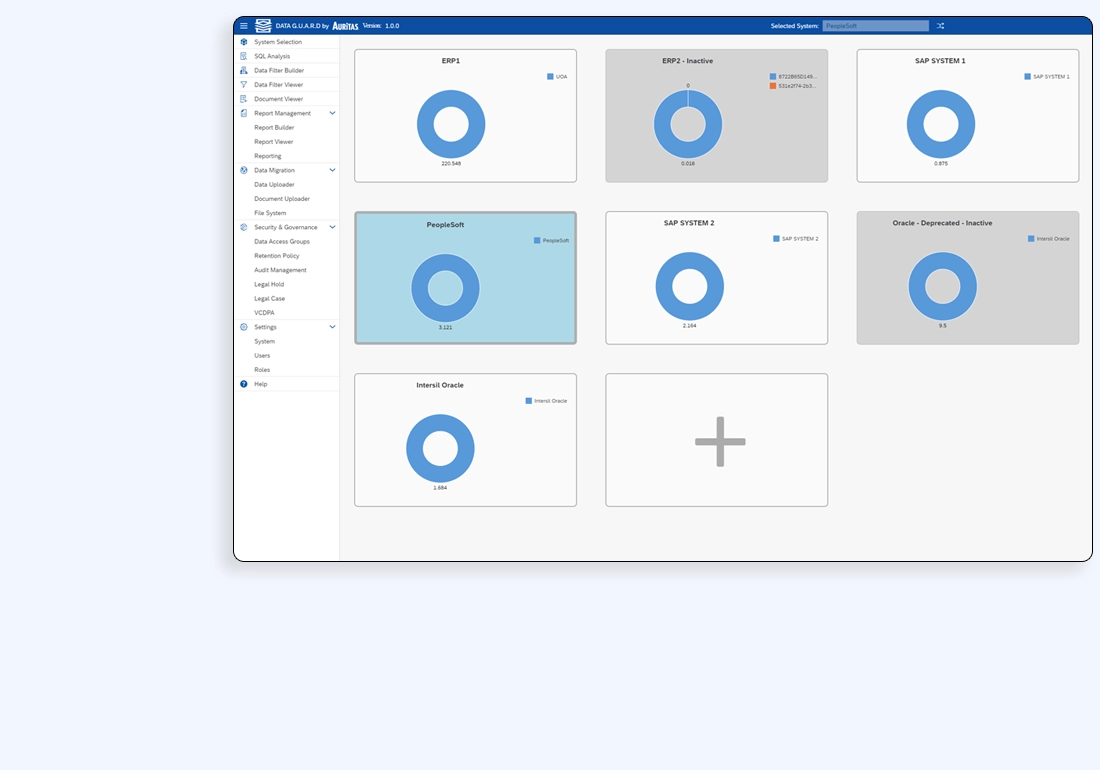Go to Report Builder
Image resolution: width=1100 pixels, height=770 pixels.
tap(274, 128)
